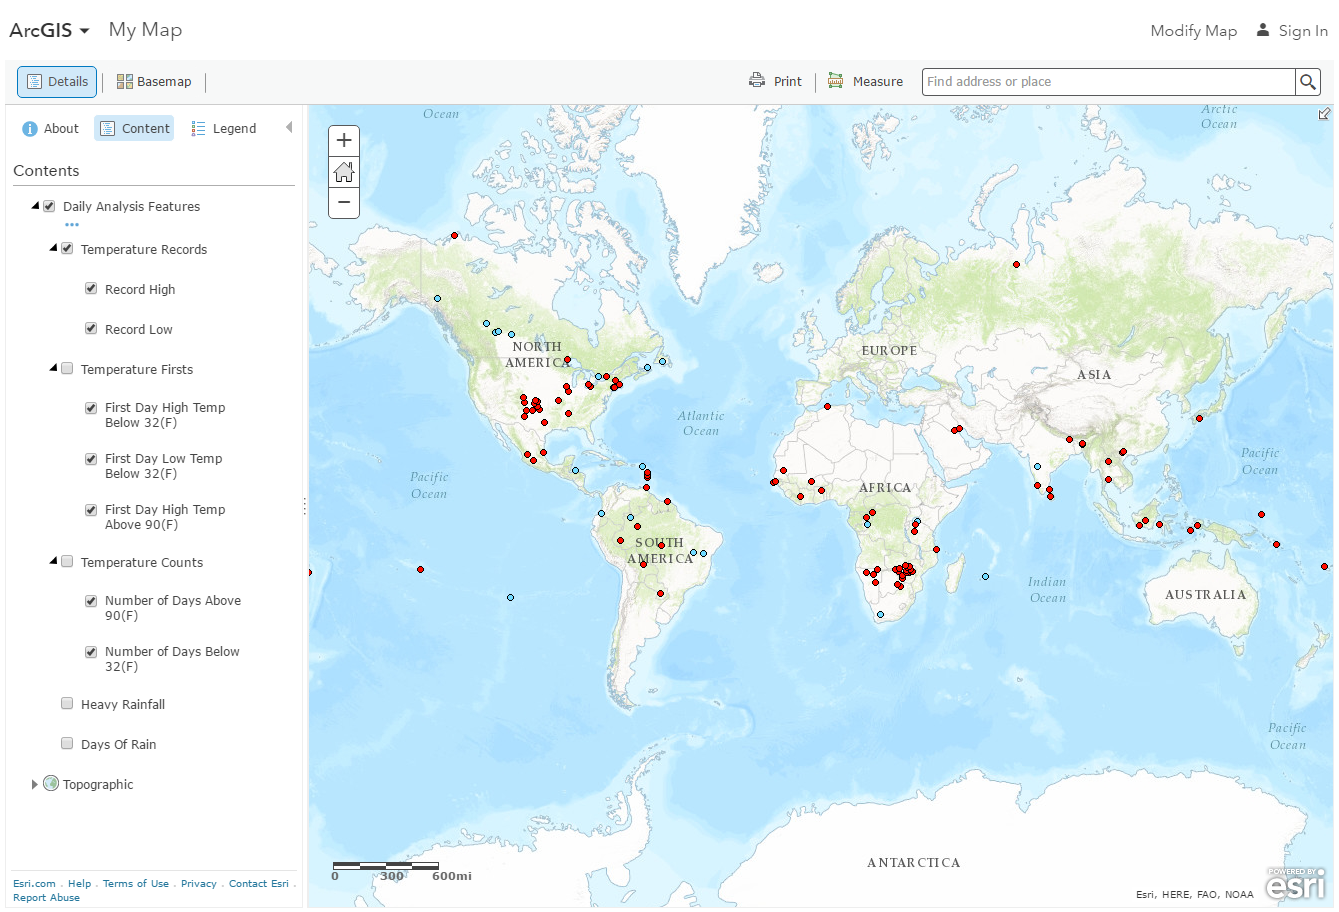Collapse the side panel with arrow
The width and height of the screenshot is (1339, 912).
click(289, 128)
